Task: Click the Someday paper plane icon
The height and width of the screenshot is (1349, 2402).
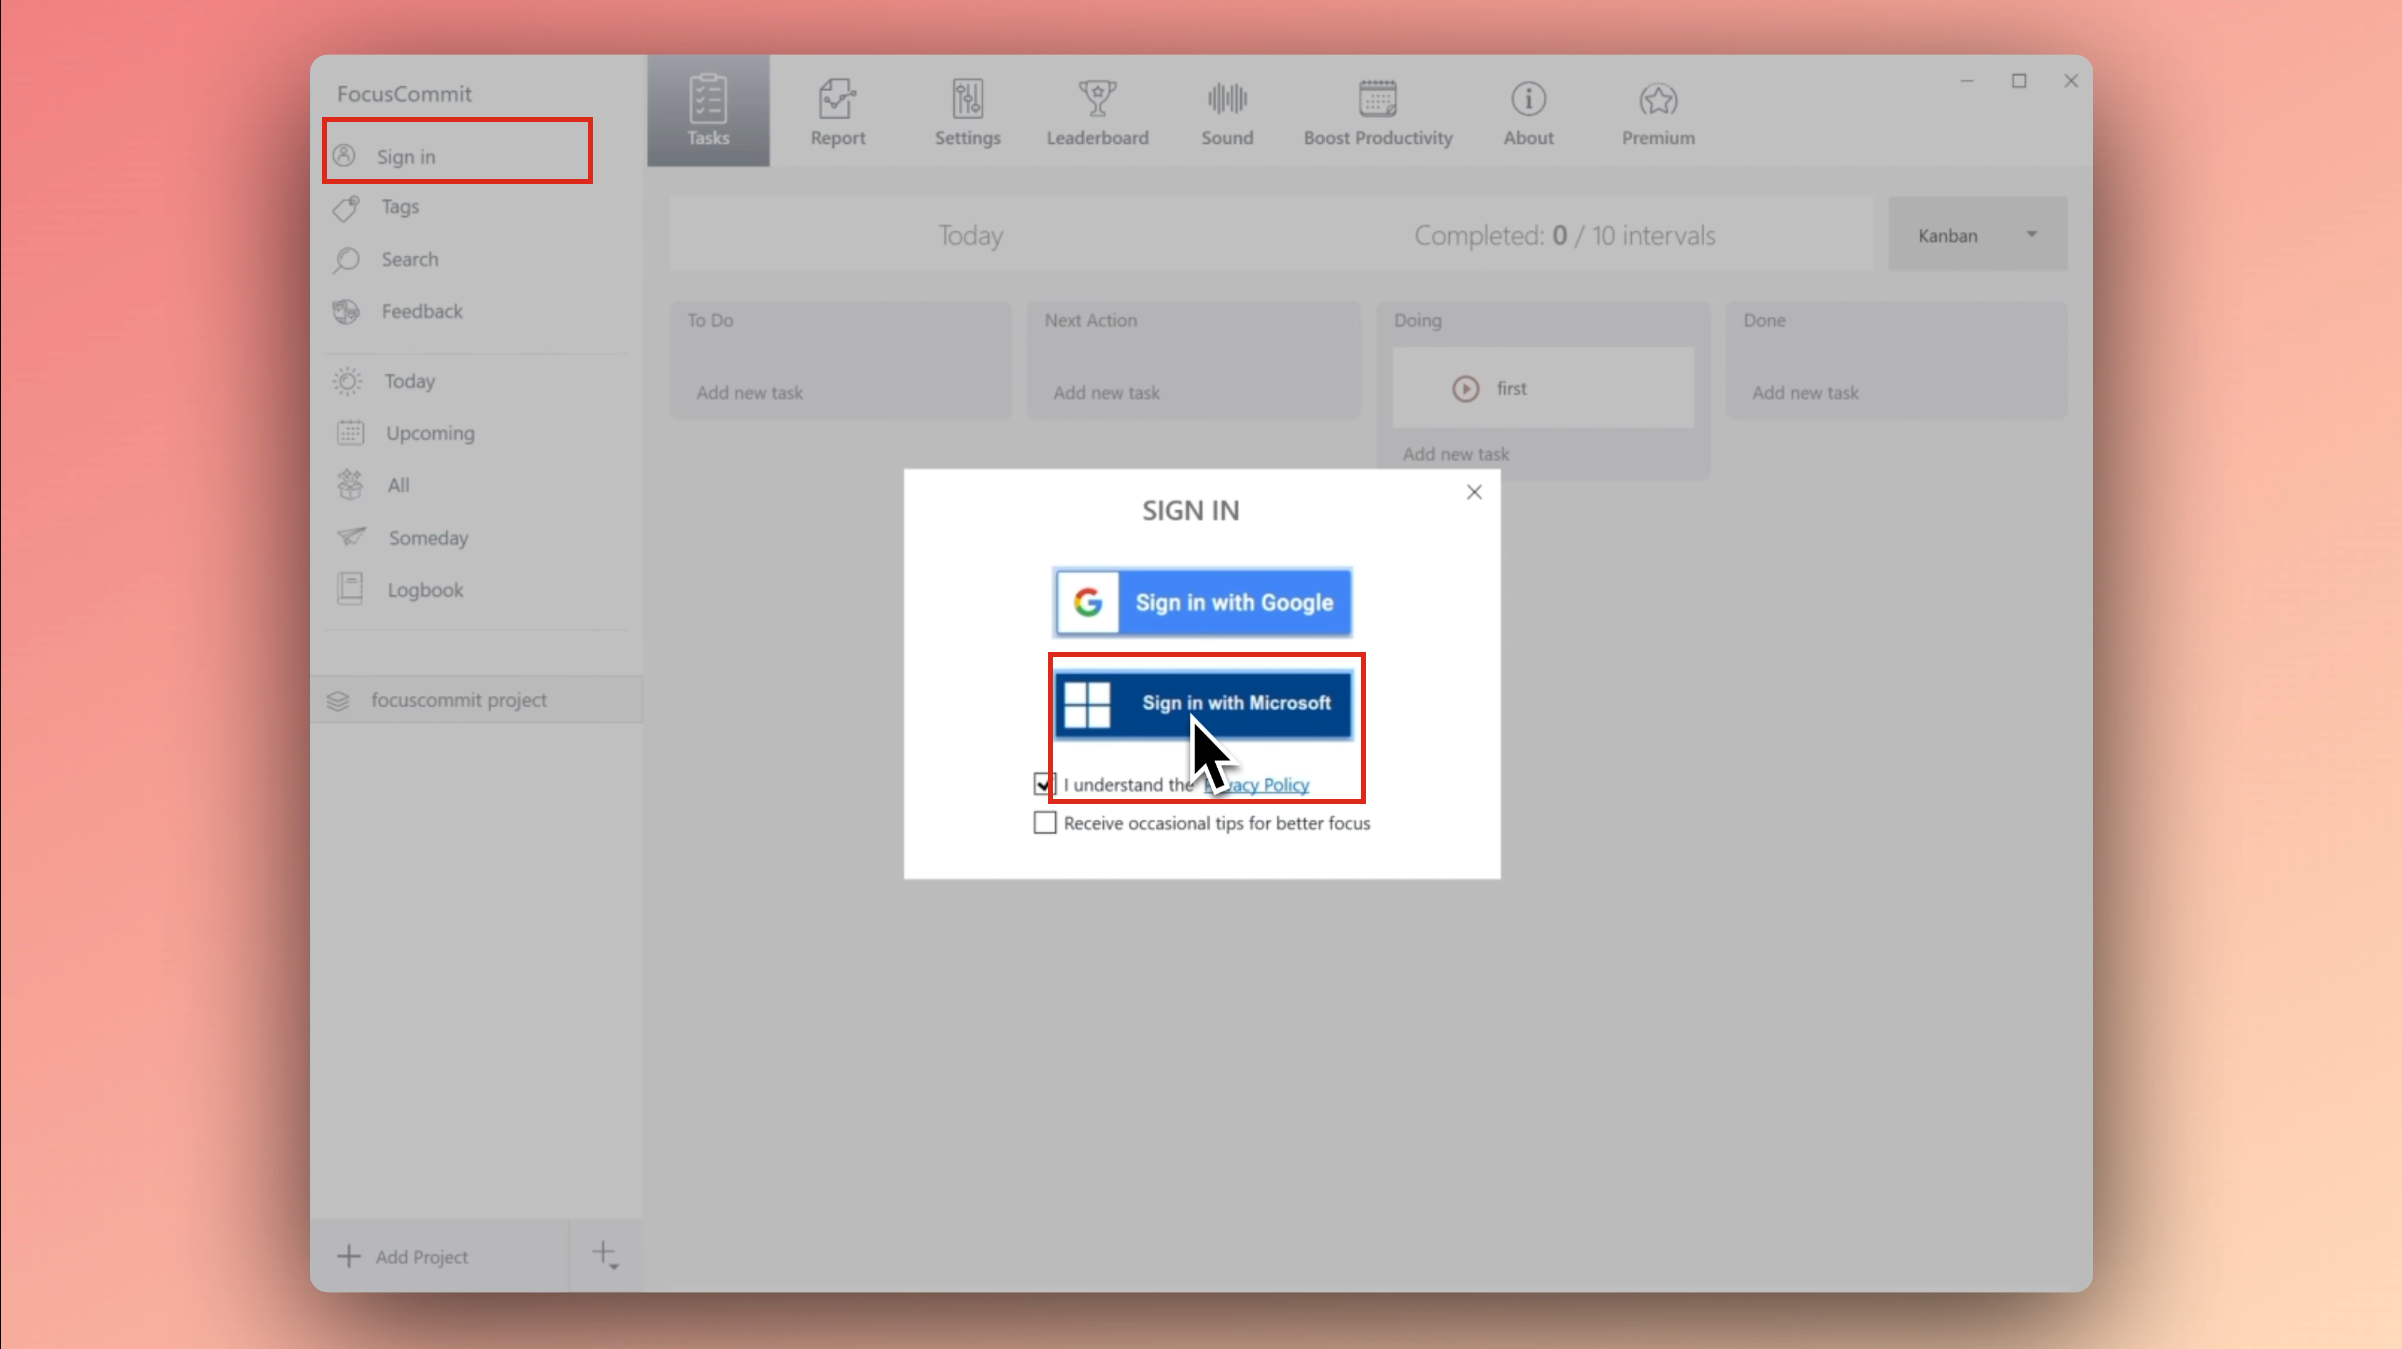Action: coord(351,537)
